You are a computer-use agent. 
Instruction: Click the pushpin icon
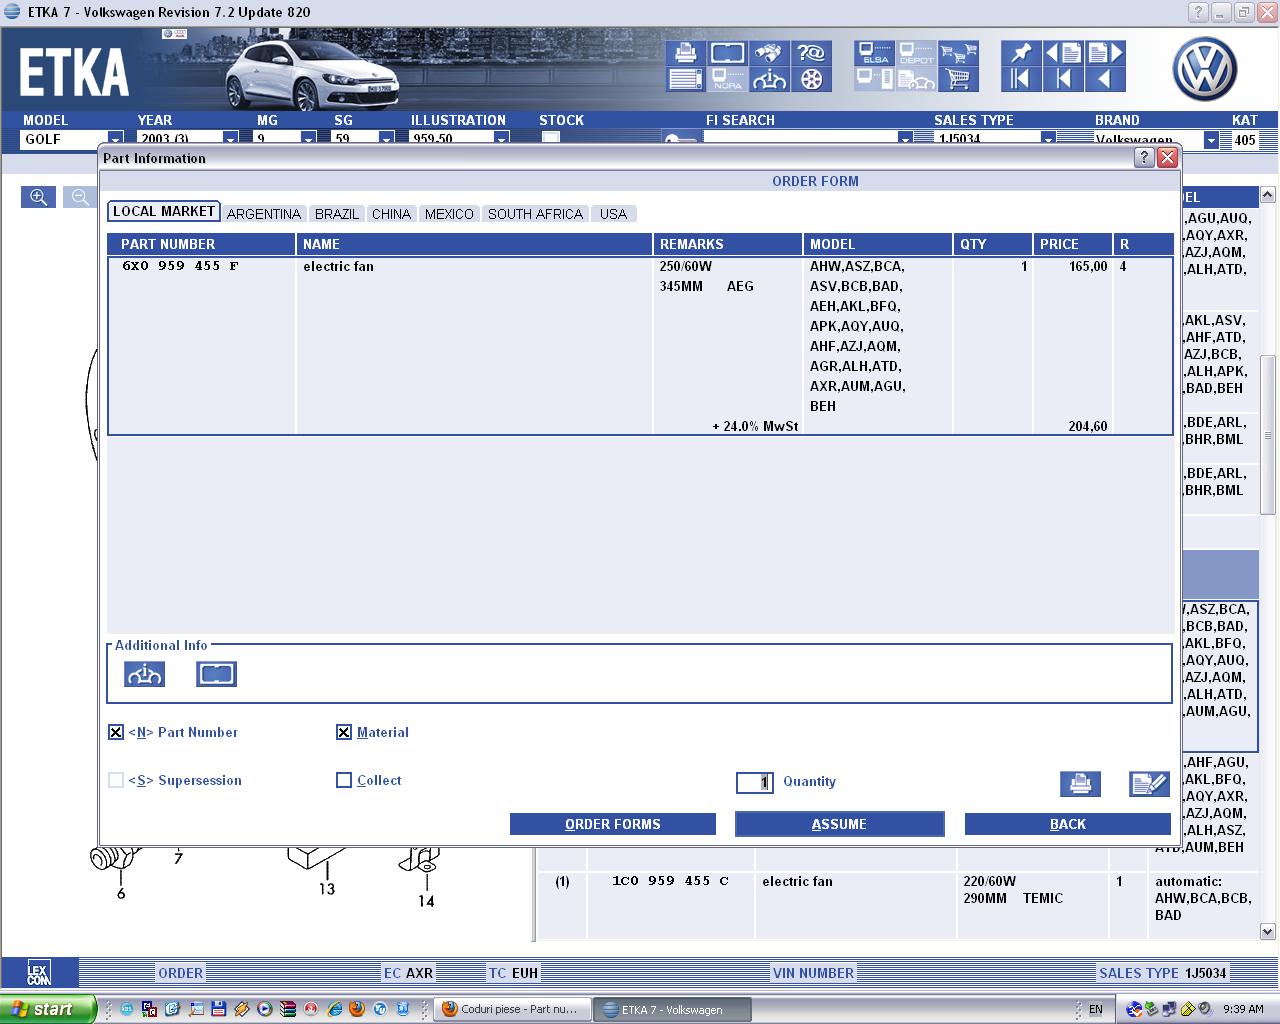coord(1021,53)
